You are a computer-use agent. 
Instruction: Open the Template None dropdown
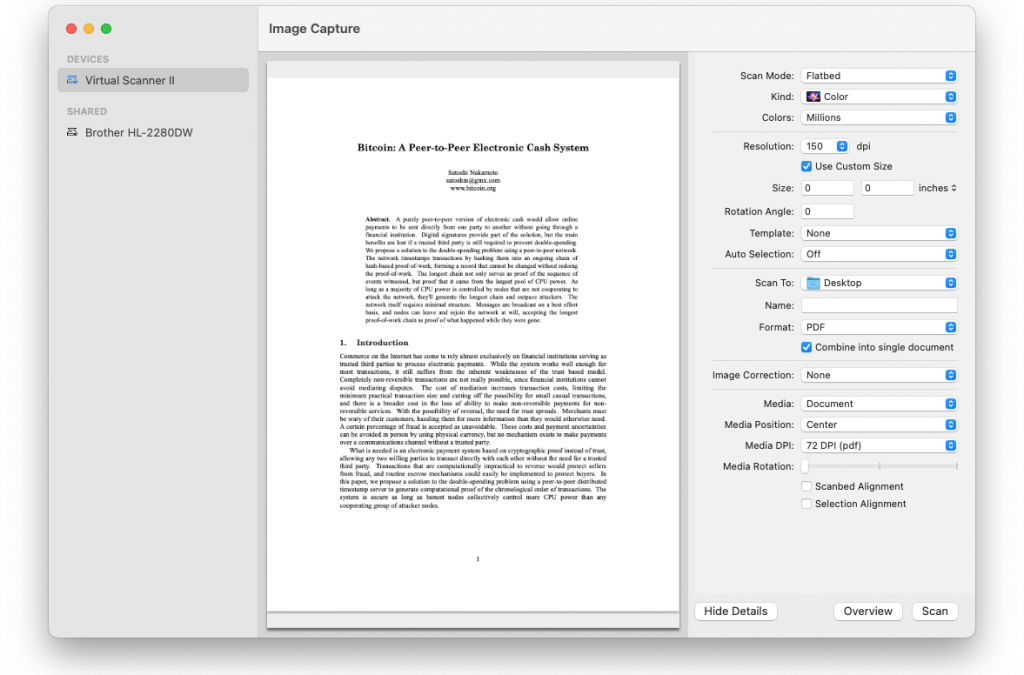pyautogui.click(x=879, y=233)
